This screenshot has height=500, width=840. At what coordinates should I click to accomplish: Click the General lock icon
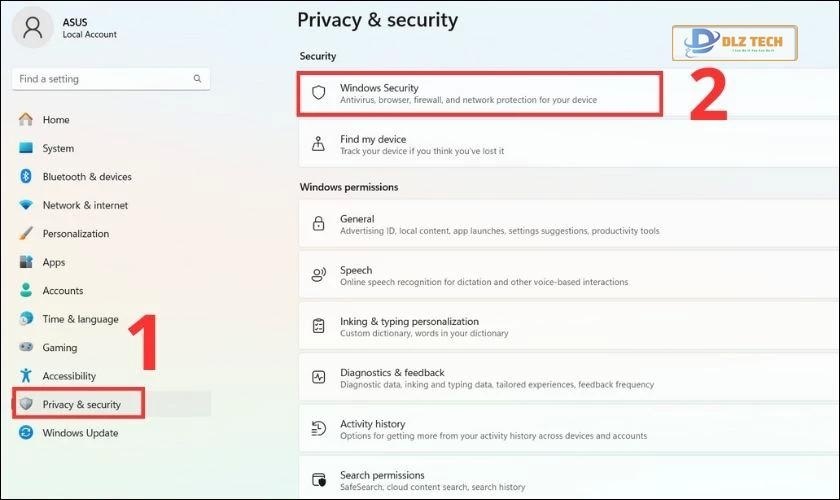319,223
